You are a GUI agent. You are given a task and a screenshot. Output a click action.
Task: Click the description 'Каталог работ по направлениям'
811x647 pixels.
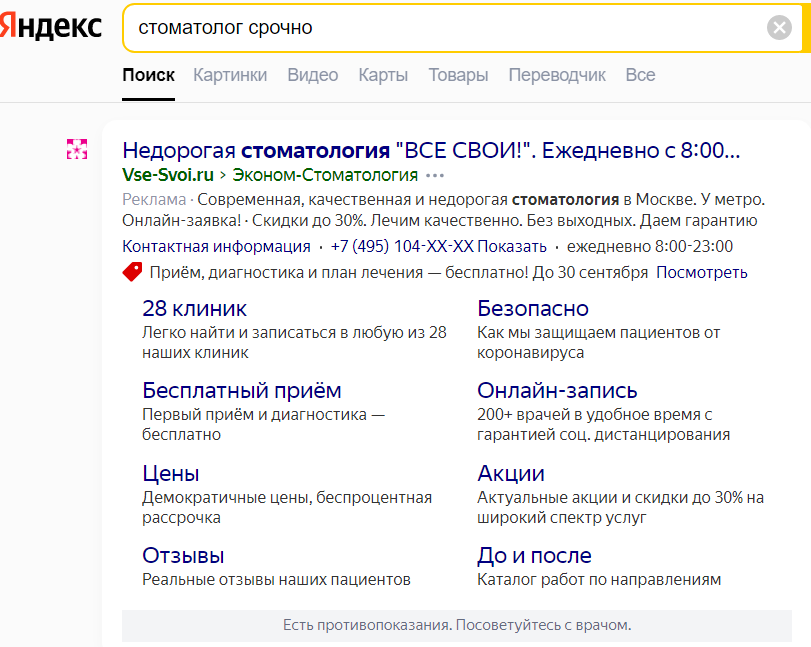point(599,580)
